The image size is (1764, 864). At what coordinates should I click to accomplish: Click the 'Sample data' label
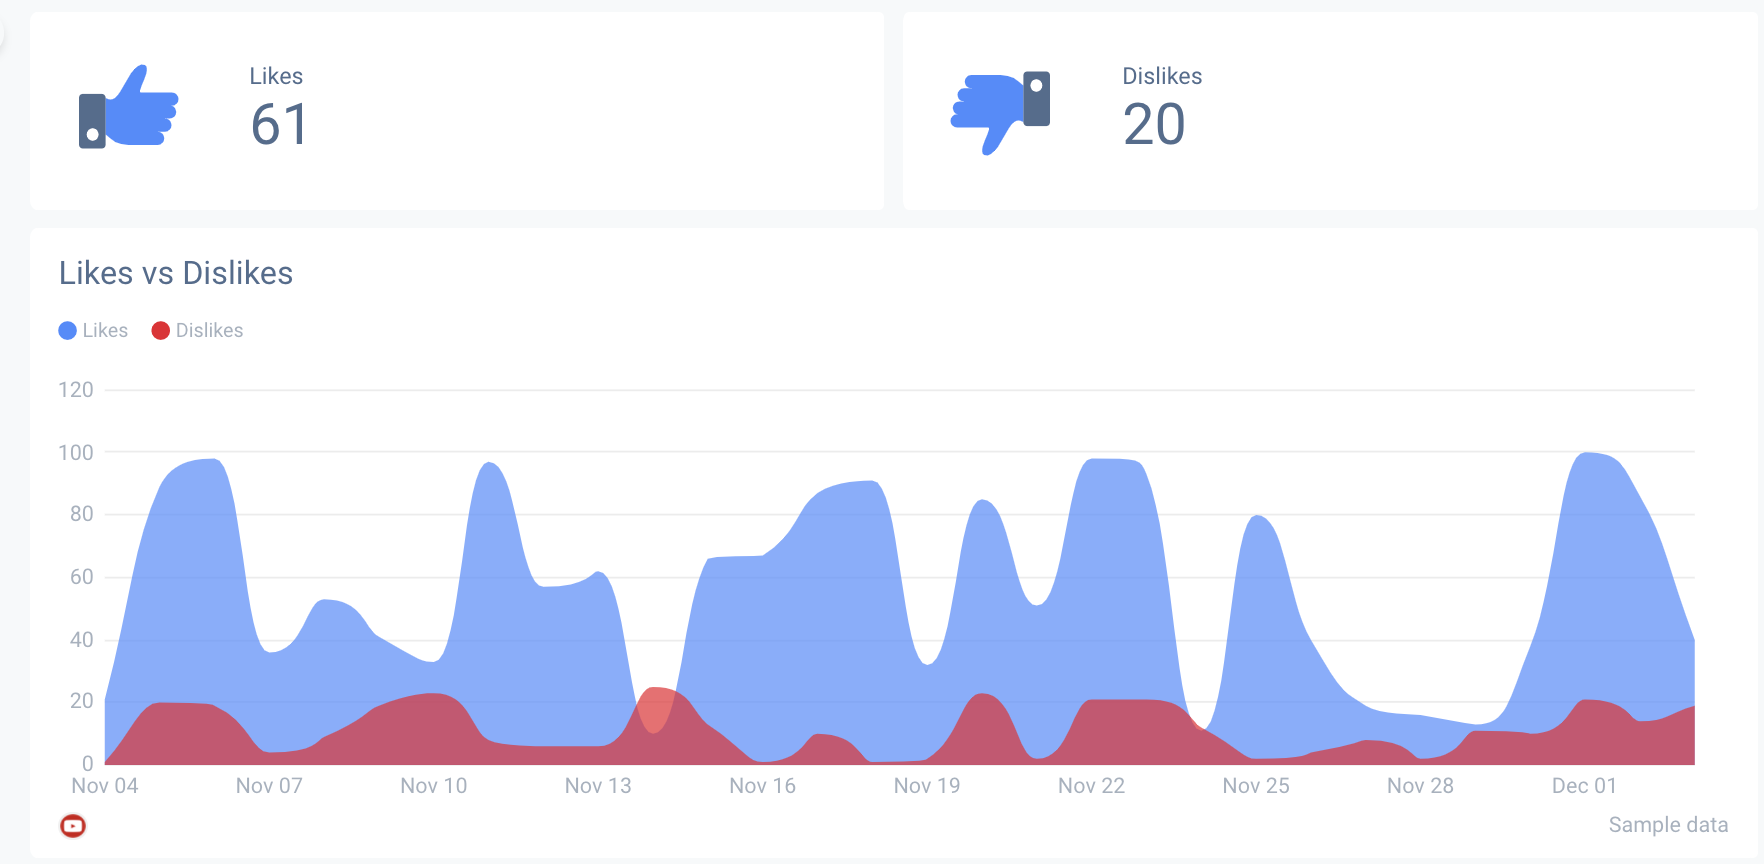(1668, 825)
